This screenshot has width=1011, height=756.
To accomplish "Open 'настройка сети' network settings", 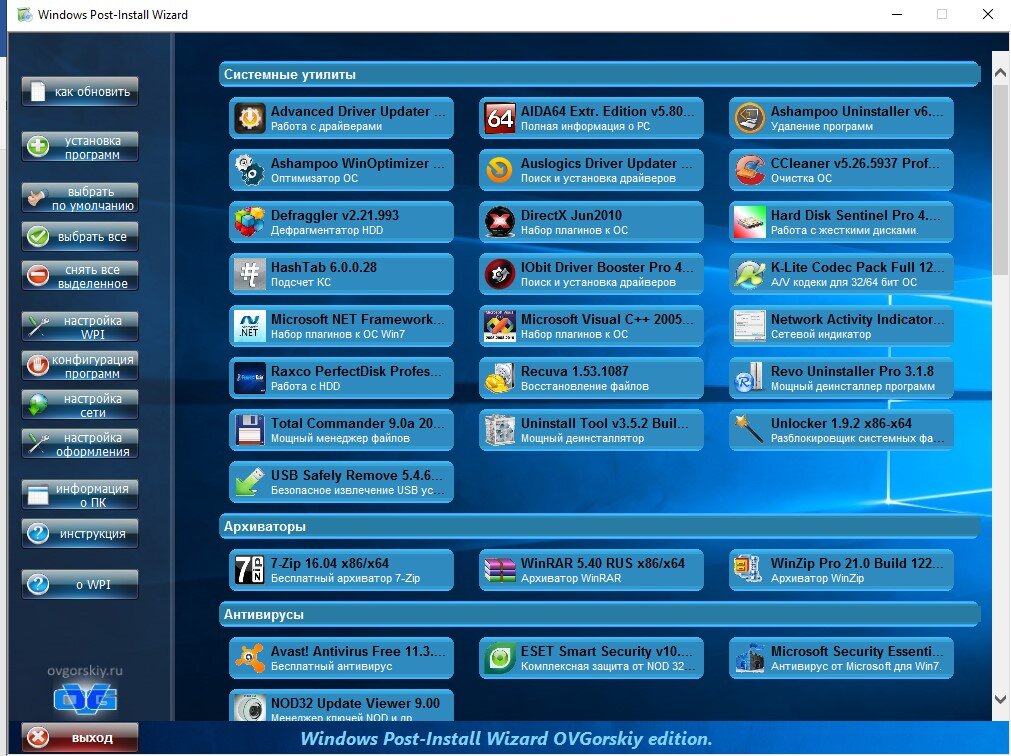I will [x=80, y=405].
